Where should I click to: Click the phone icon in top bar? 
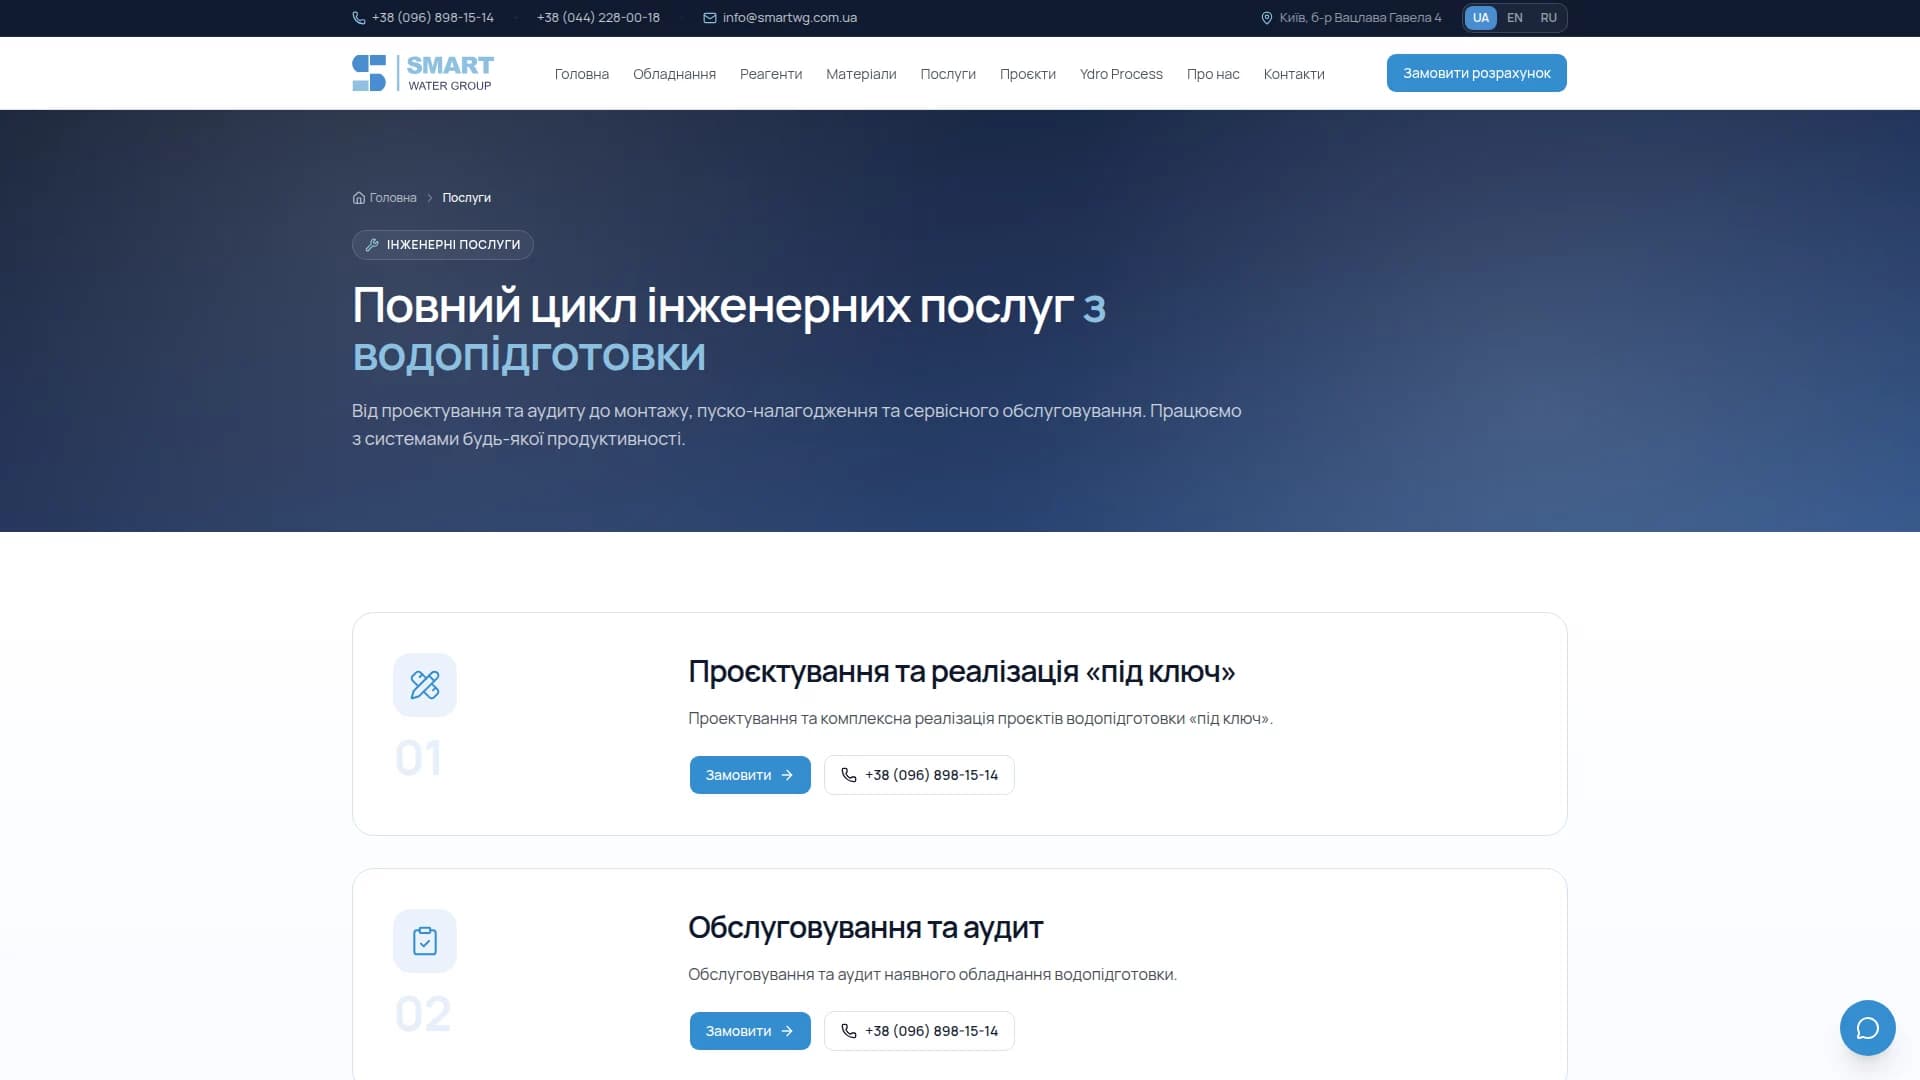(x=359, y=18)
